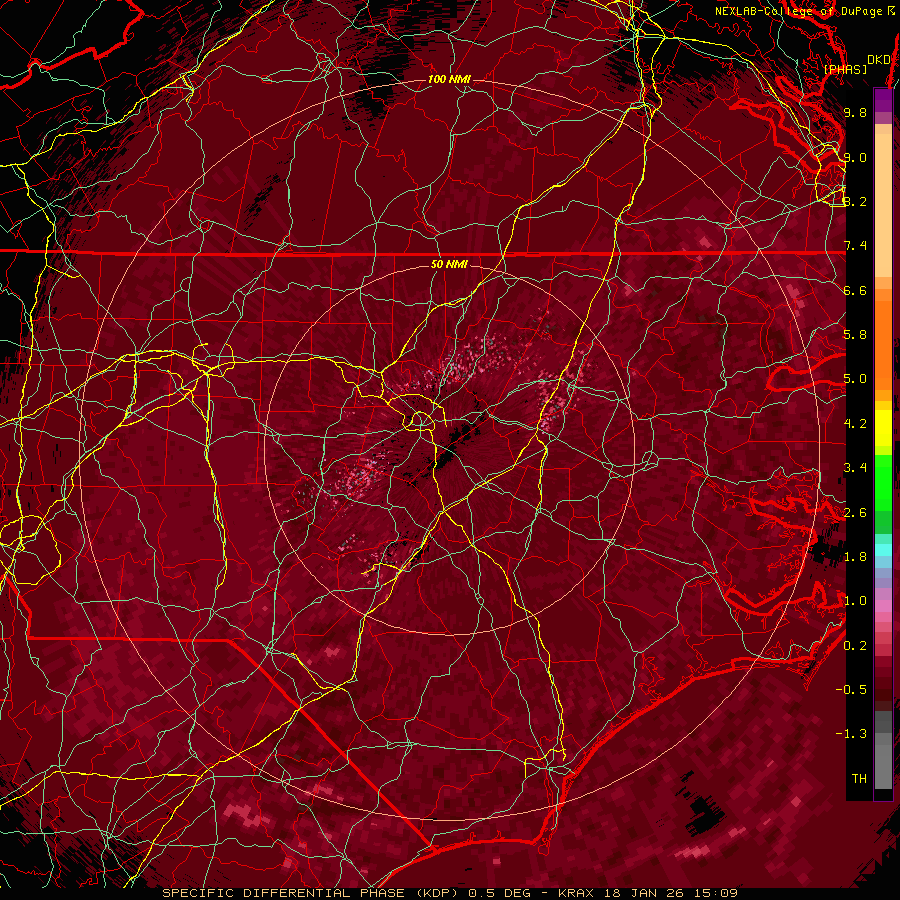Pick the purple top segment of color bar
The width and height of the screenshot is (900, 900).
click(x=883, y=100)
